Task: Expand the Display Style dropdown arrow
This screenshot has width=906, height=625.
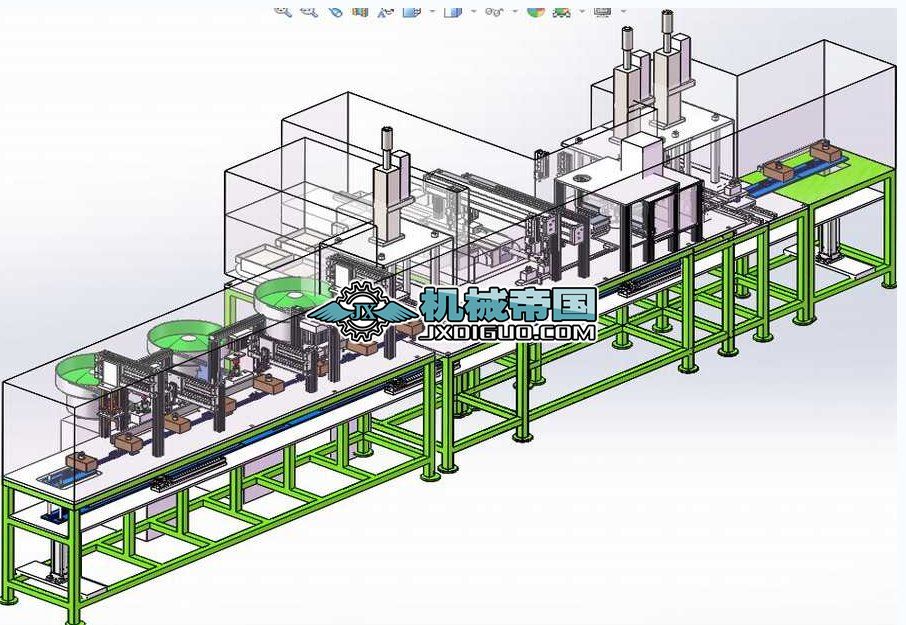Action: [x=473, y=11]
